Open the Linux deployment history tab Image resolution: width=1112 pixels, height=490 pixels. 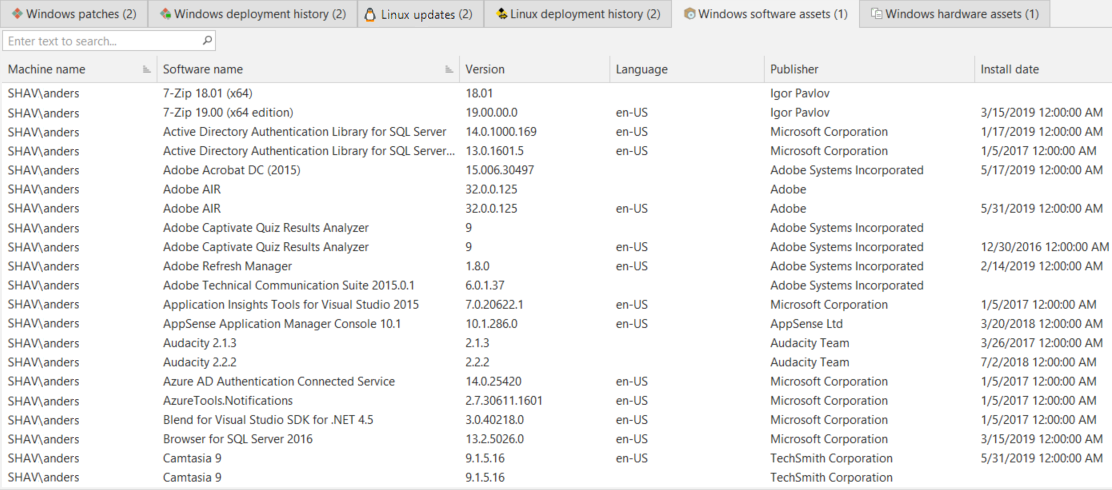[577, 13]
